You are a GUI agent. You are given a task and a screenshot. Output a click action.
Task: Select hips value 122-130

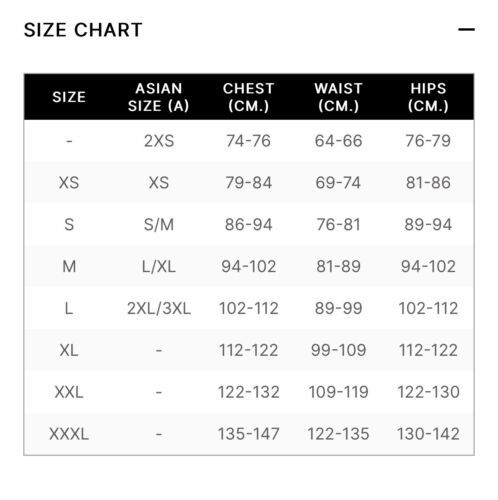click(428, 392)
